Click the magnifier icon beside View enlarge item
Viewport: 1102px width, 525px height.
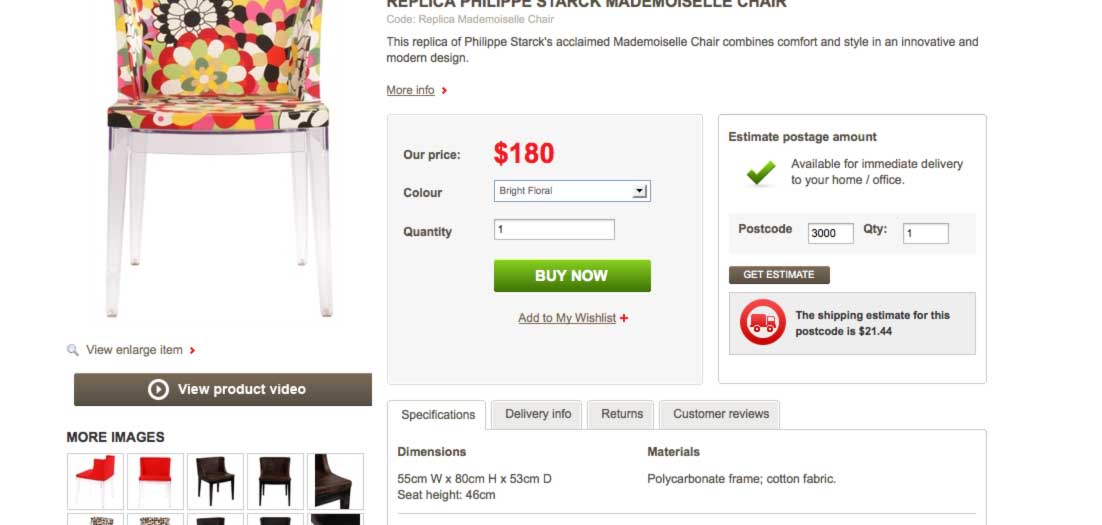coord(73,350)
